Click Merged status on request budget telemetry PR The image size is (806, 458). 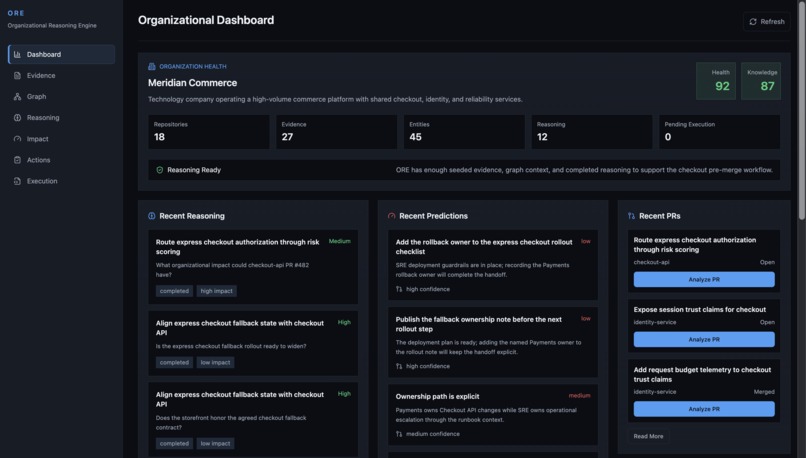coord(764,392)
